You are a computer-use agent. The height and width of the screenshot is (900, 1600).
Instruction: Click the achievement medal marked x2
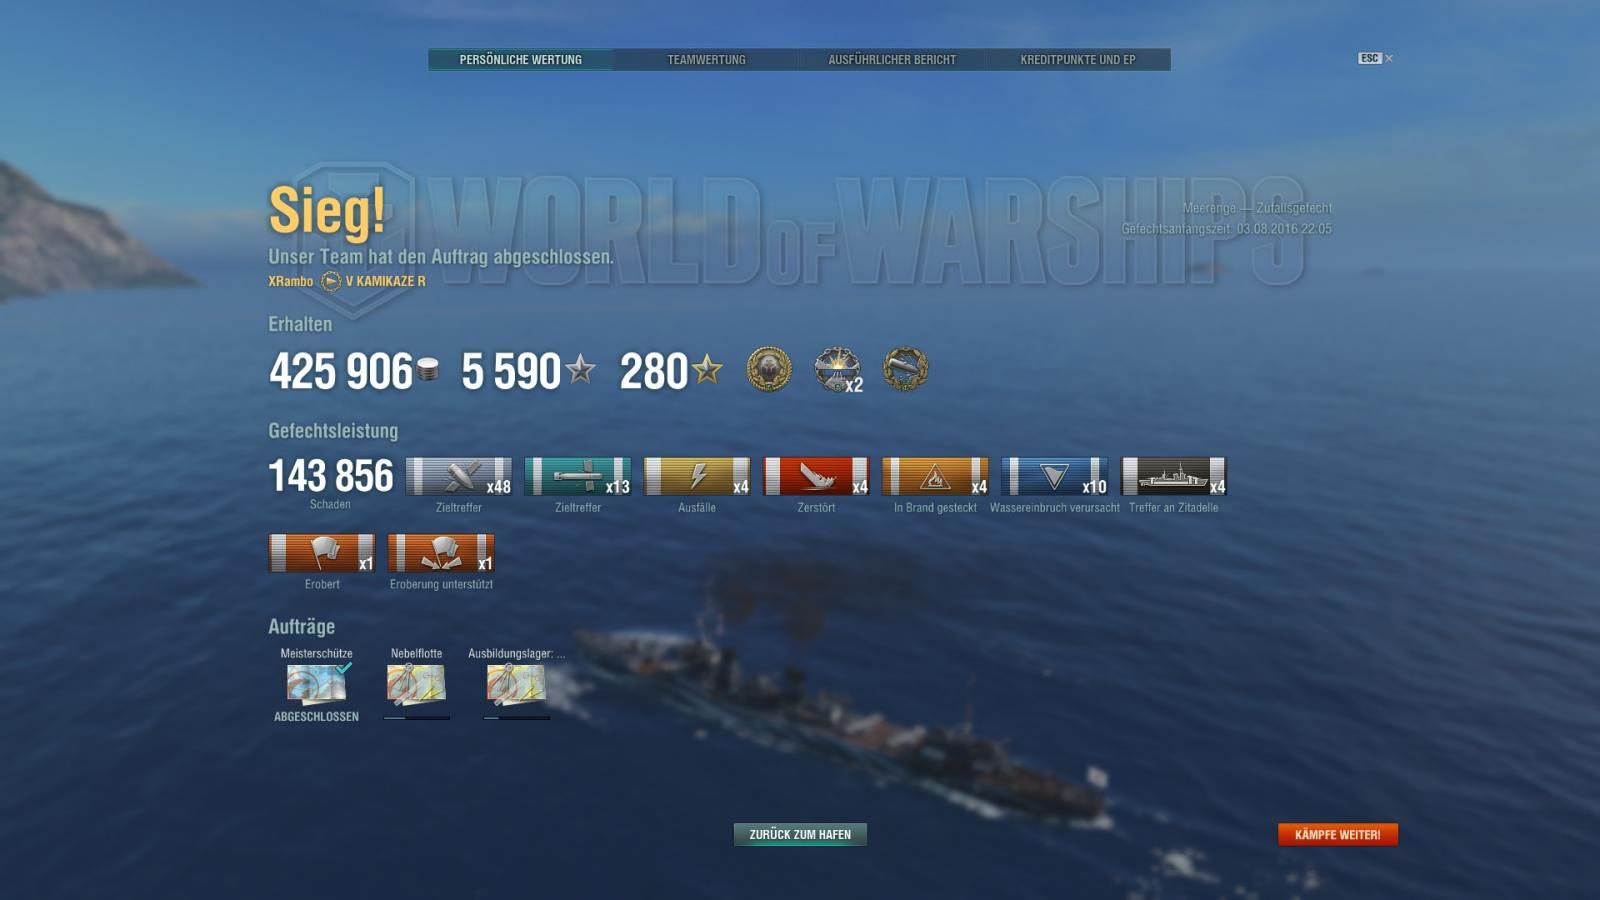[838, 370]
